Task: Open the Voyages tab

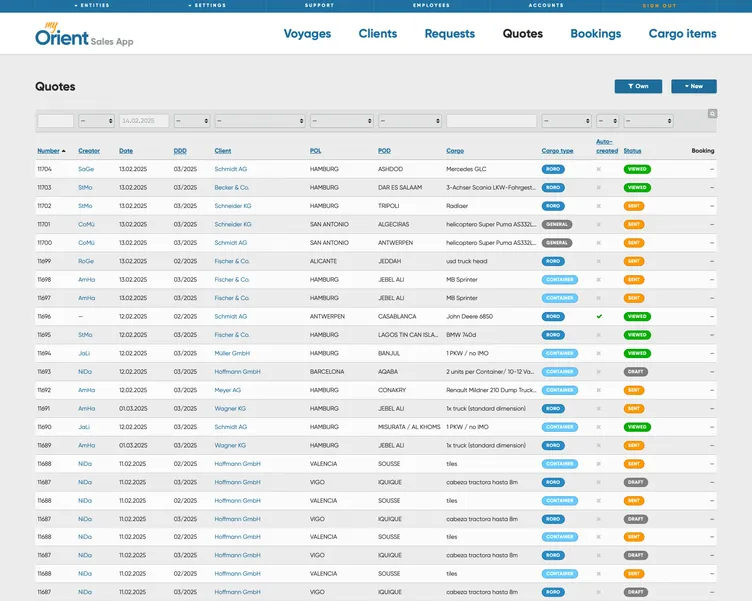Action: click(307, 34)
